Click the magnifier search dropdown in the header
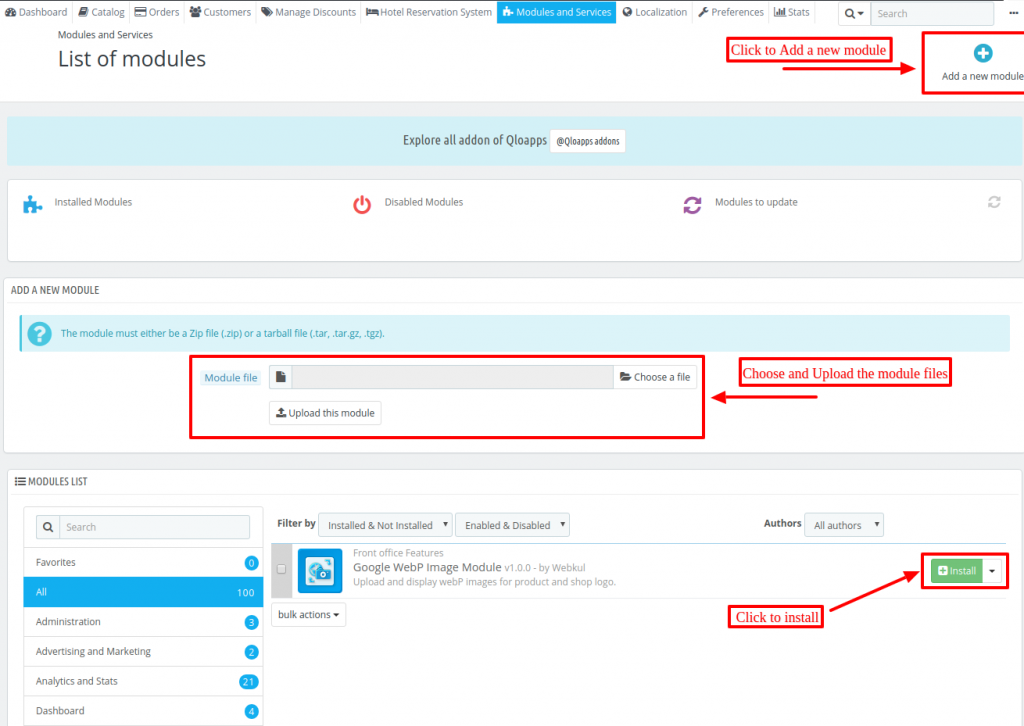The height and width of the screenshot is (726, 1024). [x=854, y=13]
